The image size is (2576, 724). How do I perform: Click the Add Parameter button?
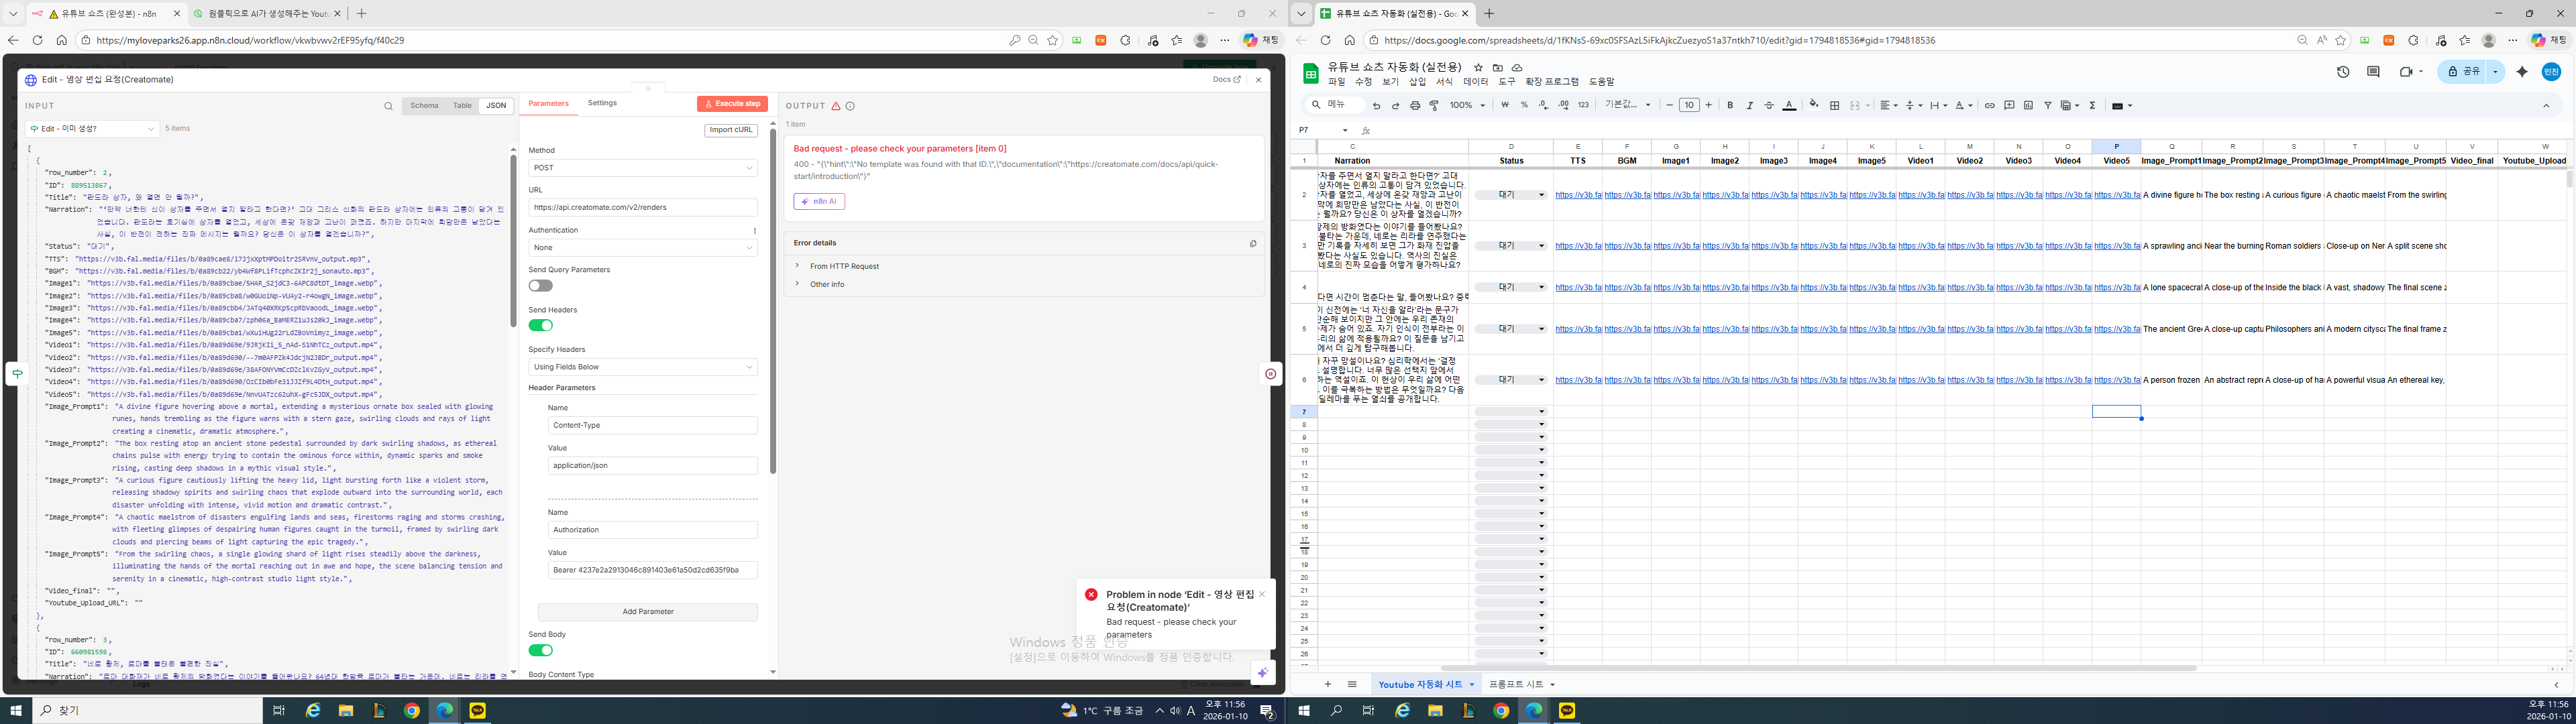coord(647,612)
